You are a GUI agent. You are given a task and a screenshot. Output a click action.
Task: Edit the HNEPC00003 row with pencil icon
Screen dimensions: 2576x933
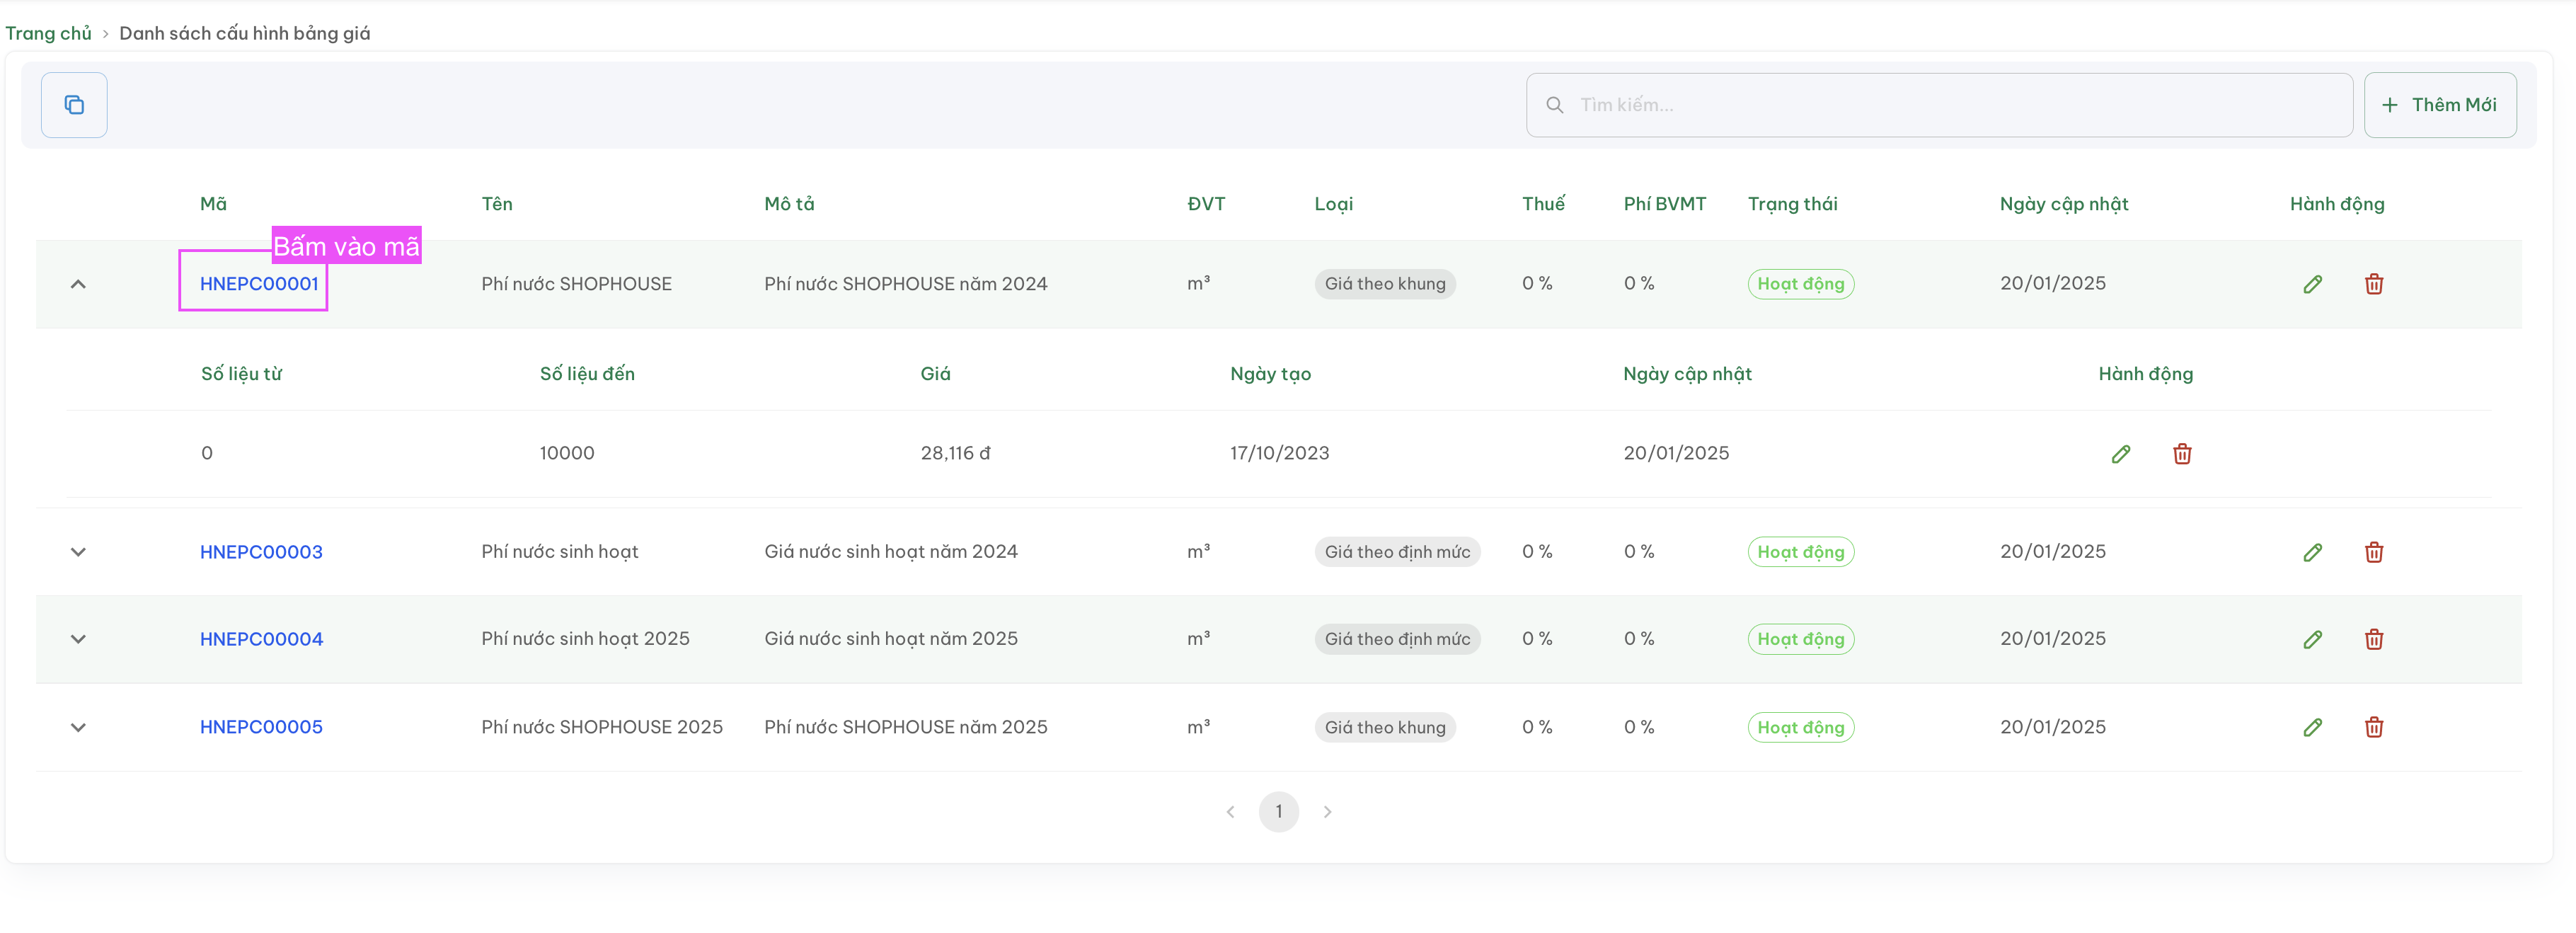pyautogui.click(x=2312, y=552)
